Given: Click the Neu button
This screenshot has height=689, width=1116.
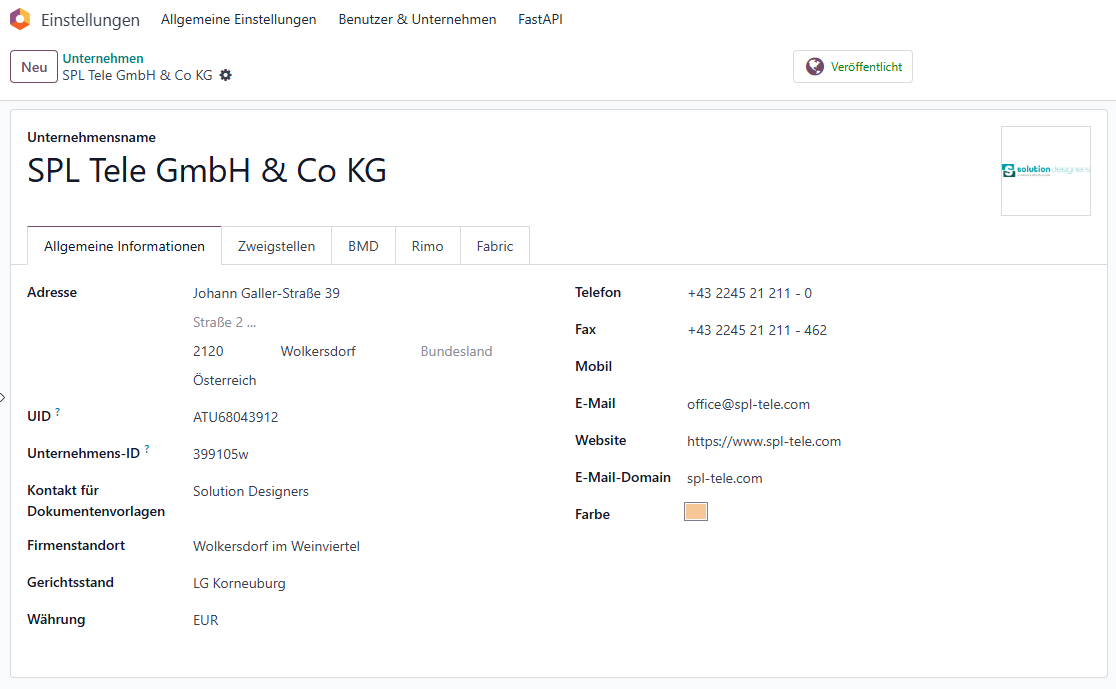Looking at the screenshot, I should (x=33, y=67).
